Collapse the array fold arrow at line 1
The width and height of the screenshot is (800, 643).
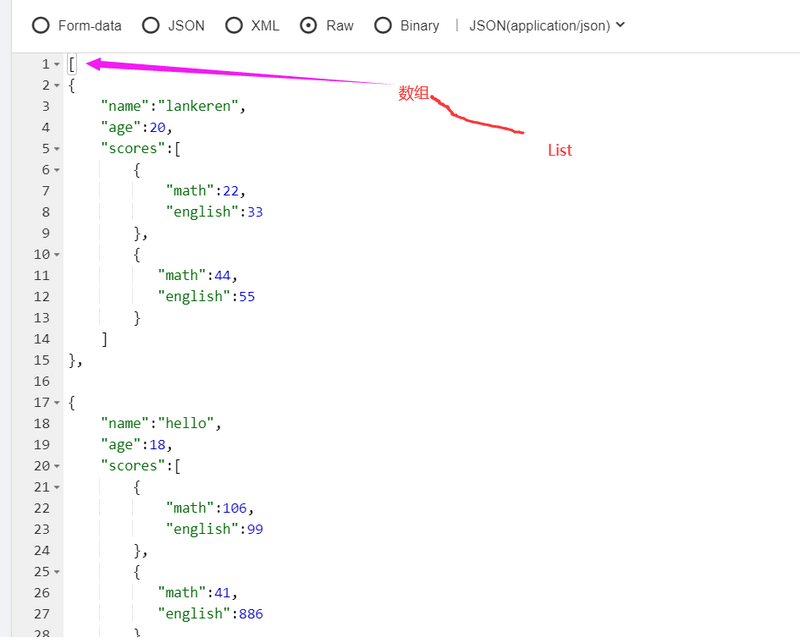tap(57, 65)
